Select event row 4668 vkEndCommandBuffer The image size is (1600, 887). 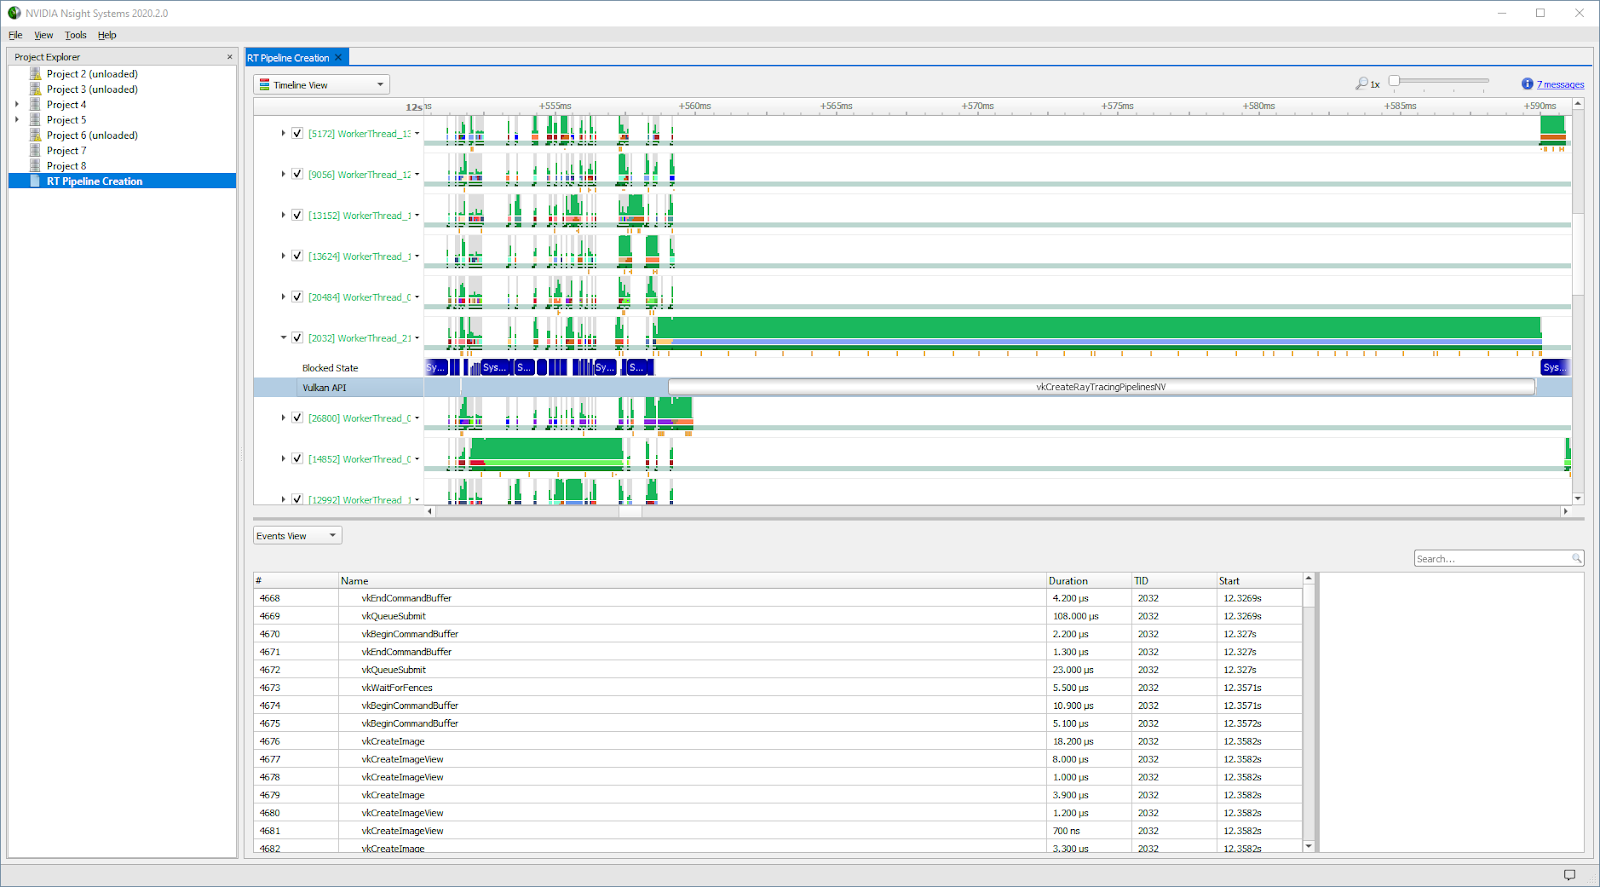tap(778, 598)
